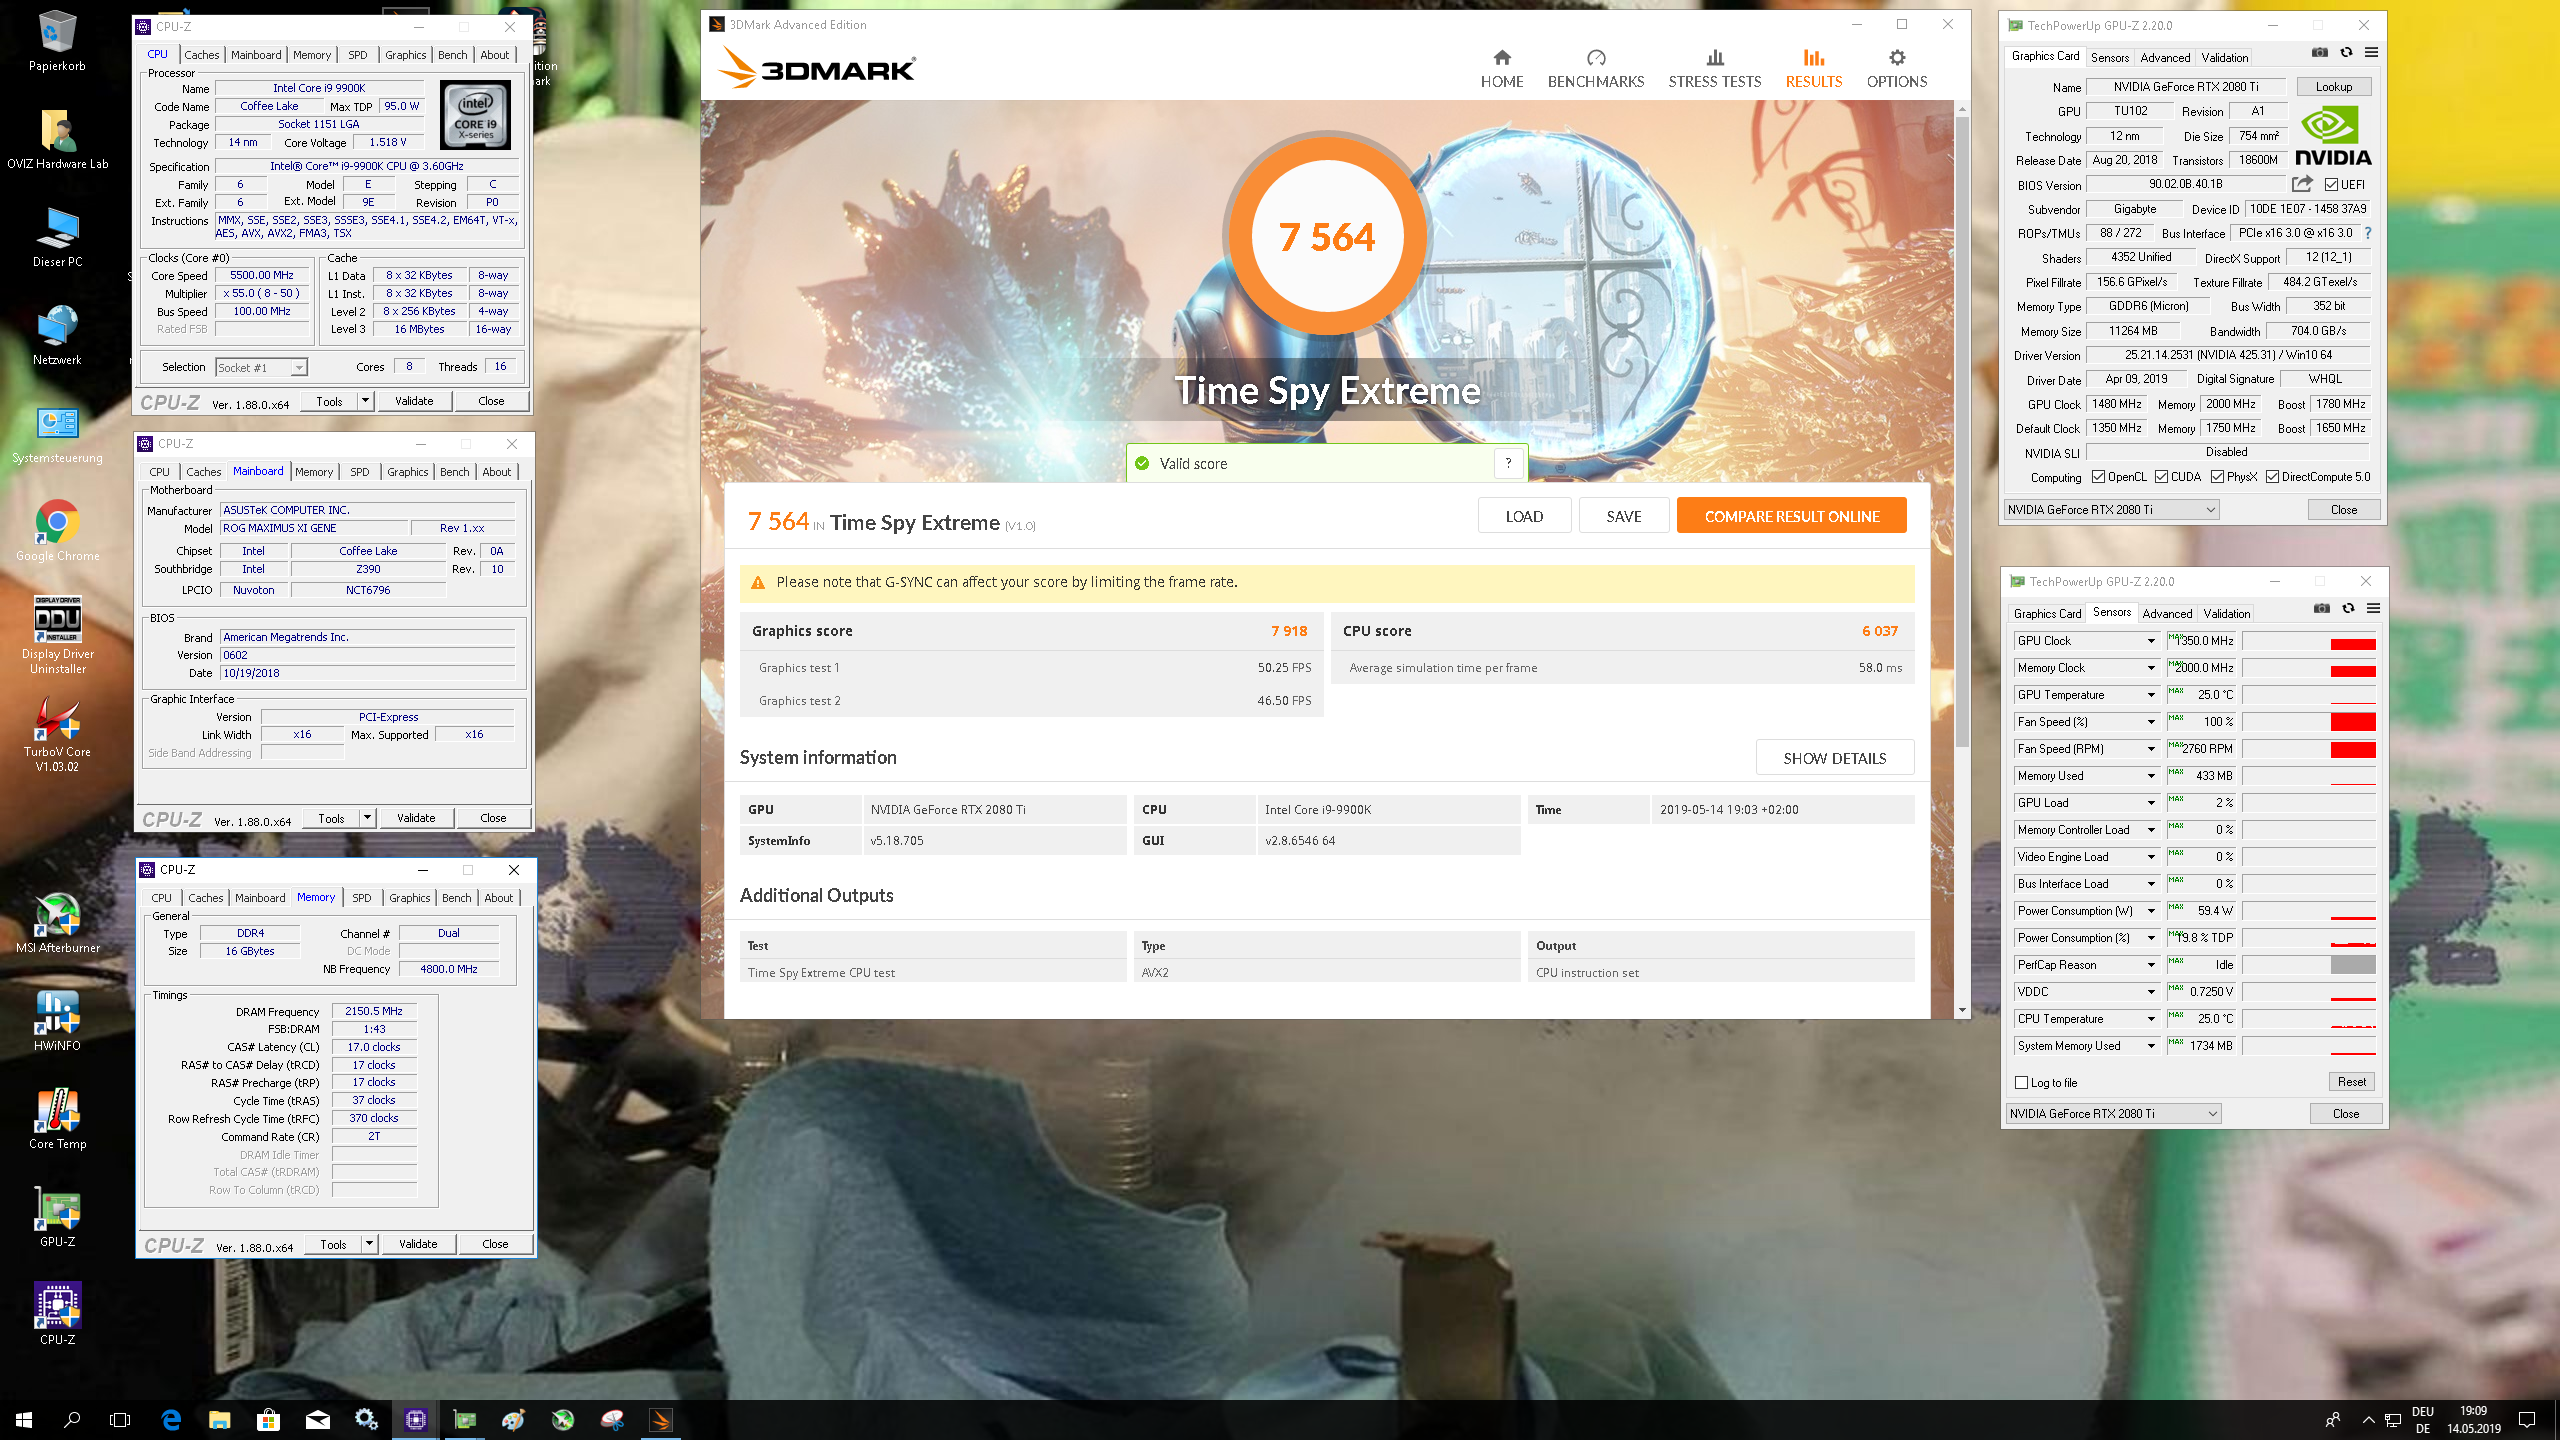This screenshot has height=1440, width=2560.
Task: Open Display Driver Uninstaller desktop icon
Action: point(57,636)
